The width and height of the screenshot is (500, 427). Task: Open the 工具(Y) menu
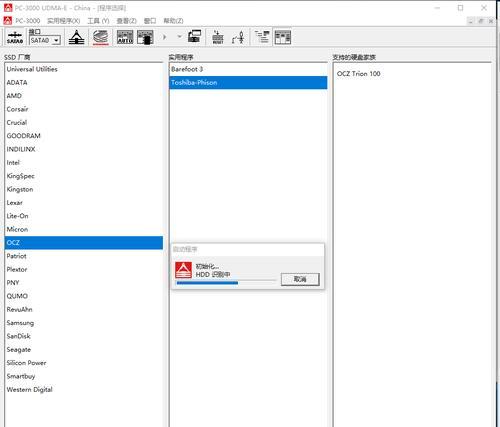click(x=98, y=21)
